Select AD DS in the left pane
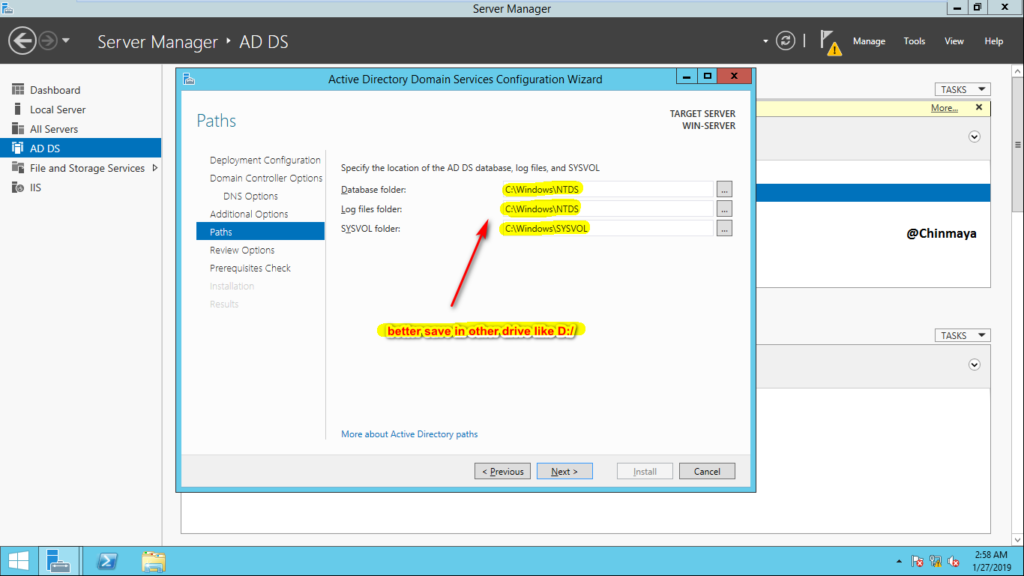 tap(80, 148)
